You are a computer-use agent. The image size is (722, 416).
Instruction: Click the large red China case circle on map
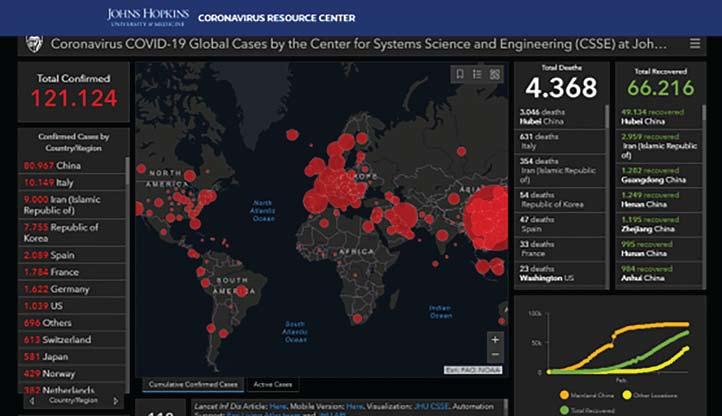[488, 217]
